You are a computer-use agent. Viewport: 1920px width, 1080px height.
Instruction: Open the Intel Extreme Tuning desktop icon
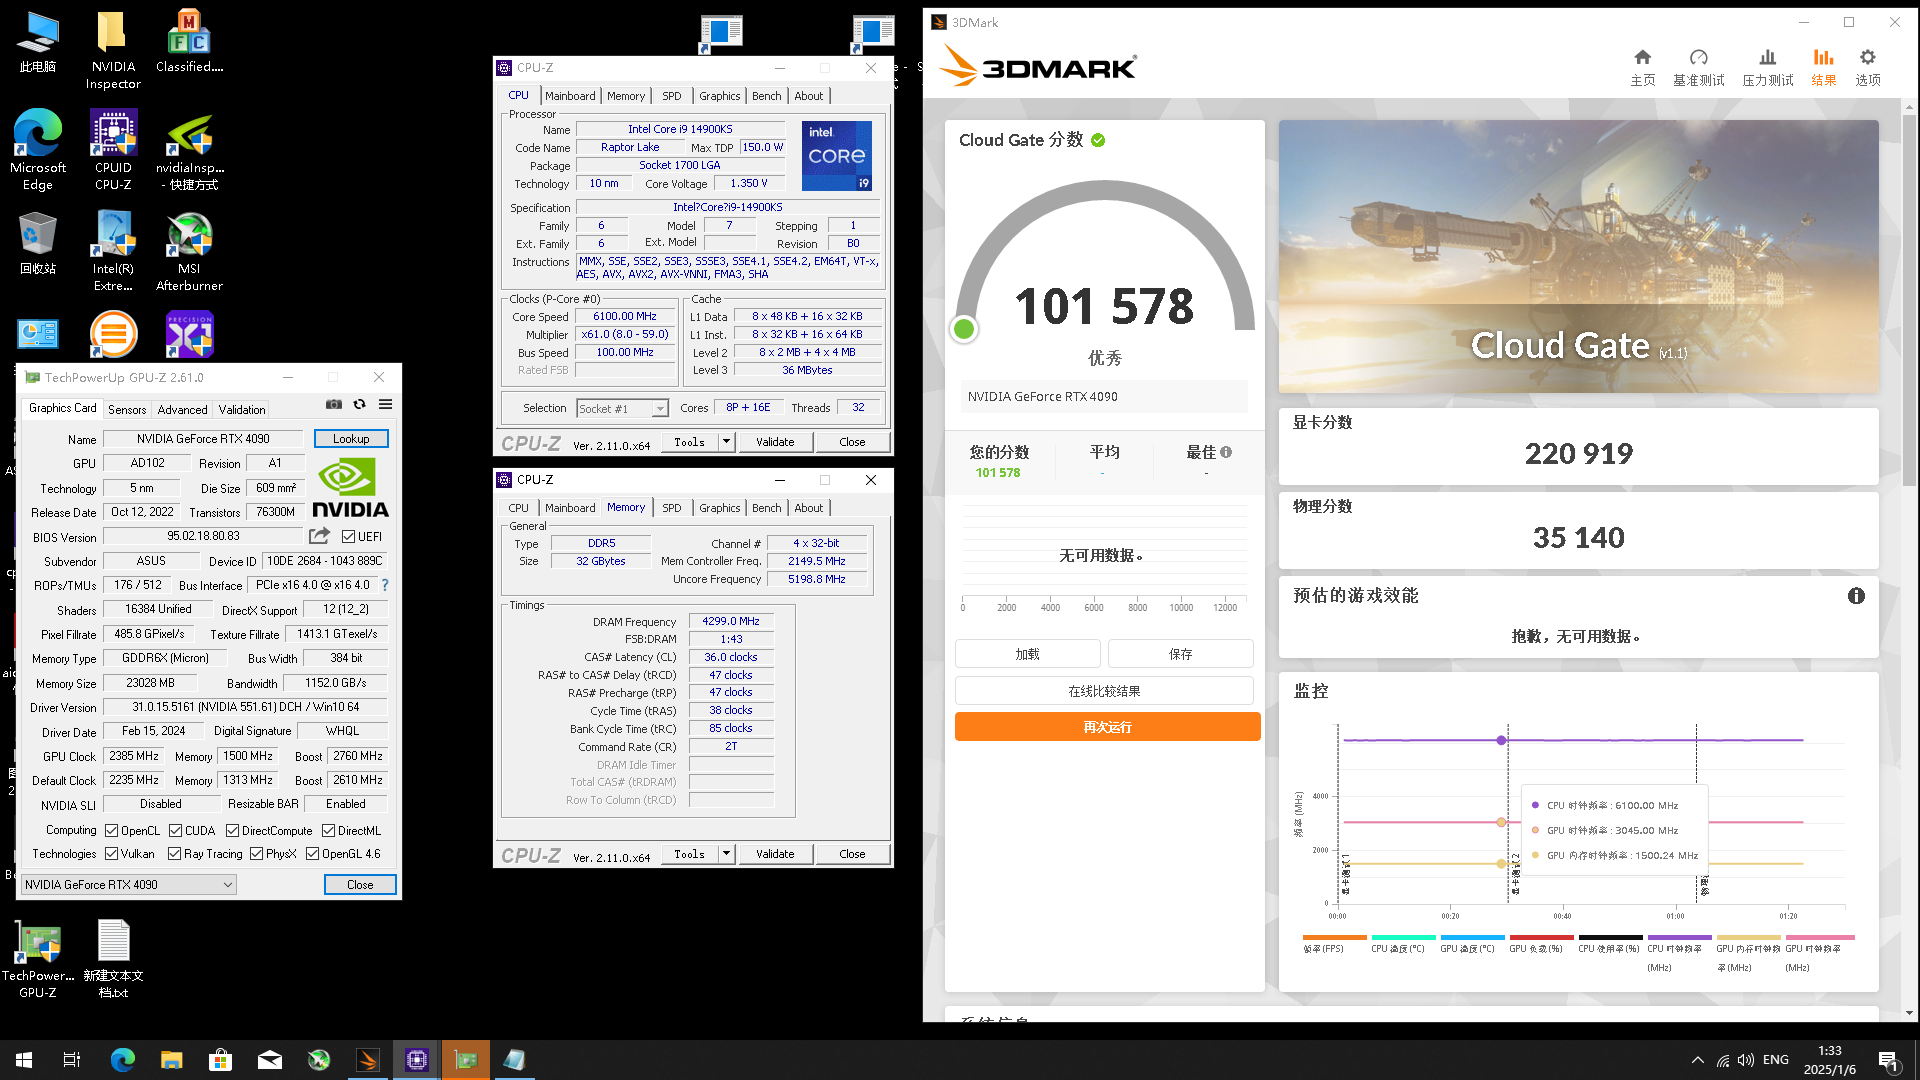click(x=113, y=251)
